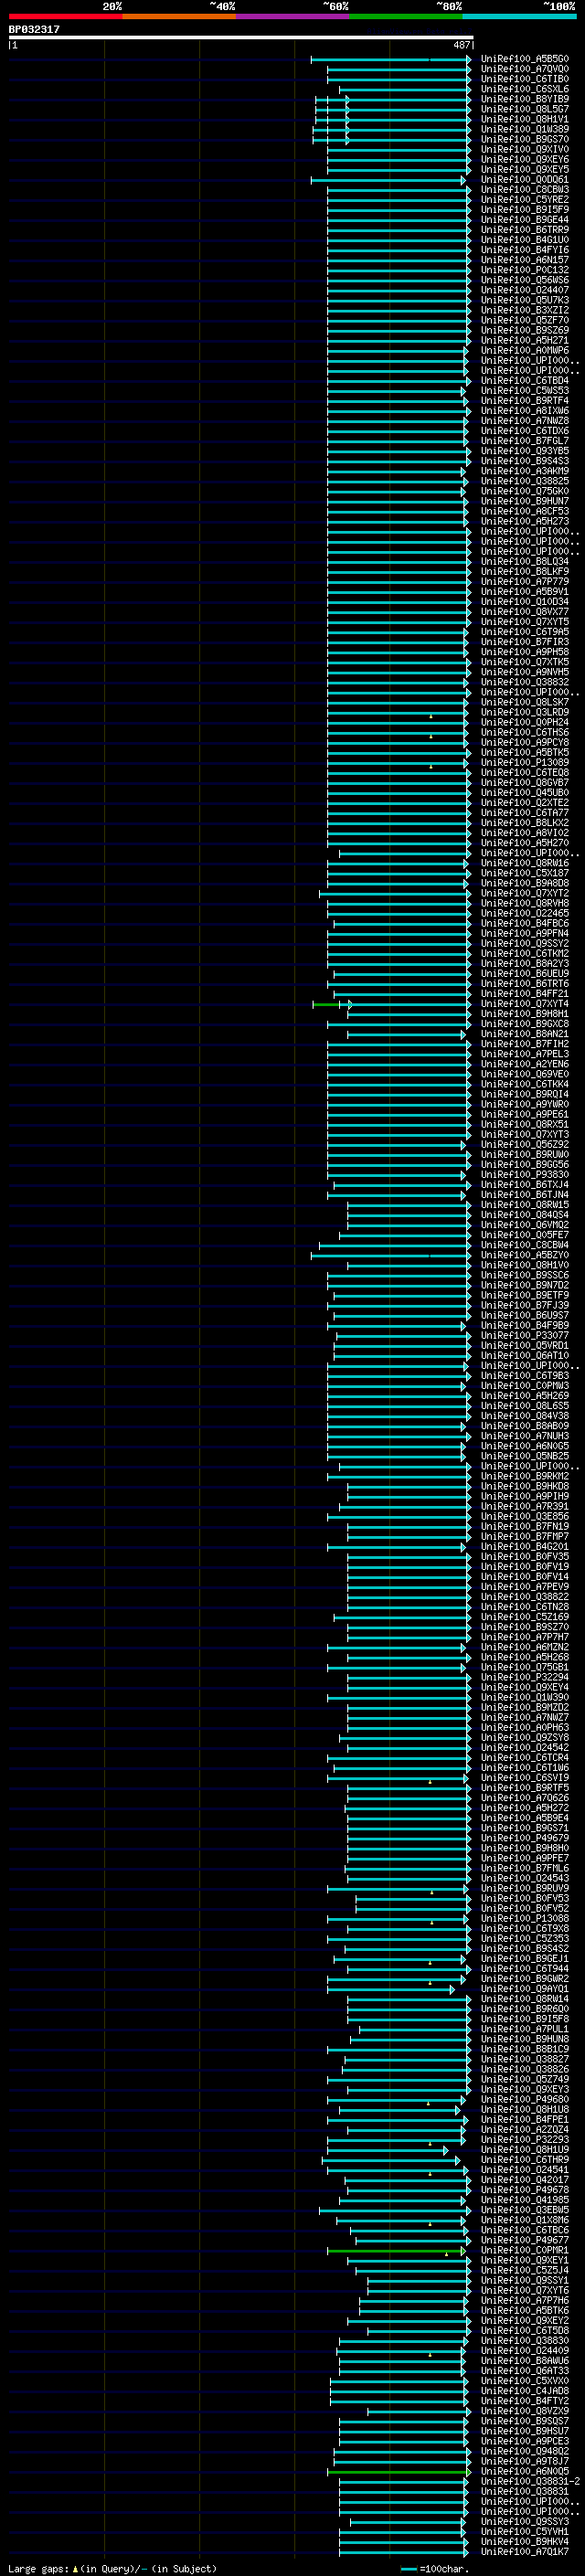585x2576 pixels.
Task: Select hit label UniRef100_C5Z5J4
Action: tap(525, 2270)
